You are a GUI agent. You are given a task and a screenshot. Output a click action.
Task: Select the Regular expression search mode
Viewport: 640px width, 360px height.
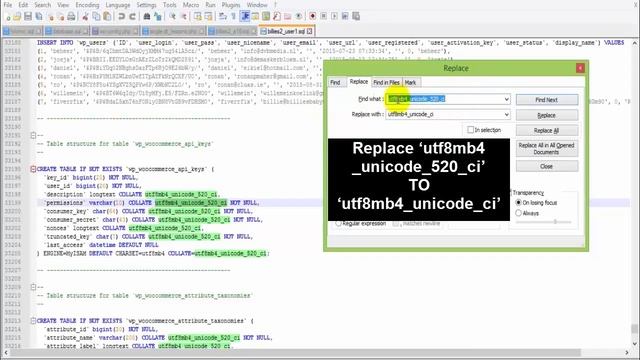tap(338, 223)
